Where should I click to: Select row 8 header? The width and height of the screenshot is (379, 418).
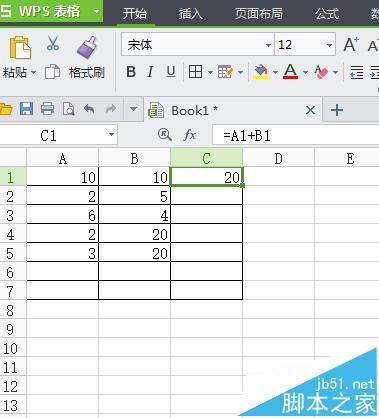pos(13,310)
